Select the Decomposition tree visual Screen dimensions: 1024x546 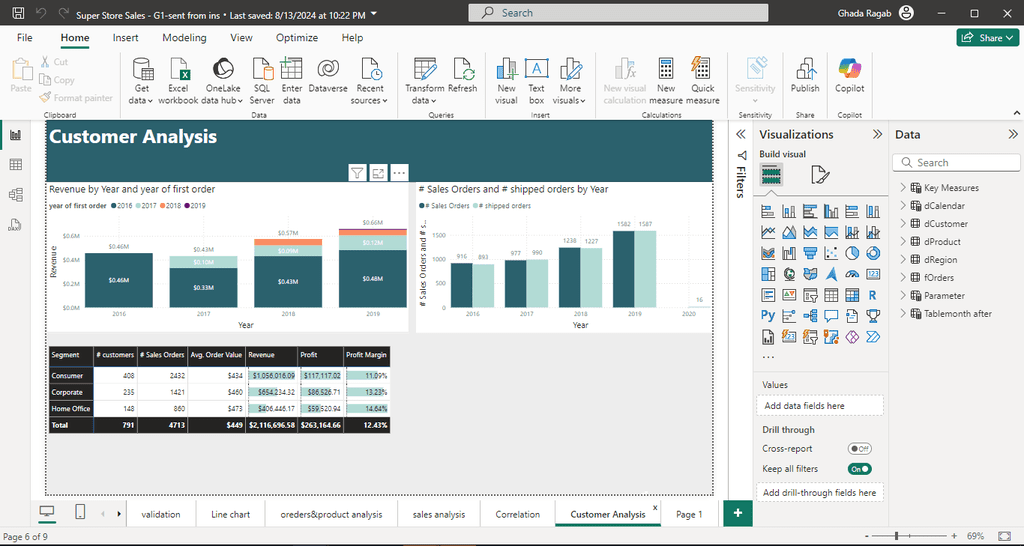[810, 316]
